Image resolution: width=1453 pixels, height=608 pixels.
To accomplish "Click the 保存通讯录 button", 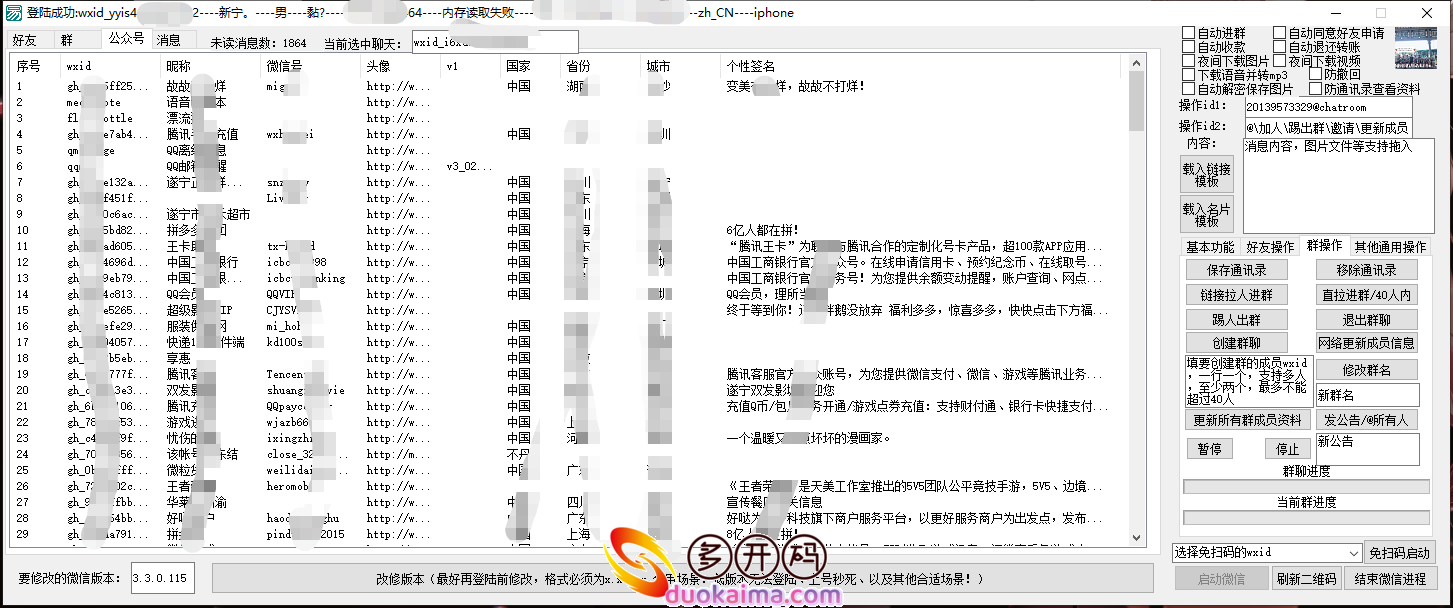I will 1236,270.
